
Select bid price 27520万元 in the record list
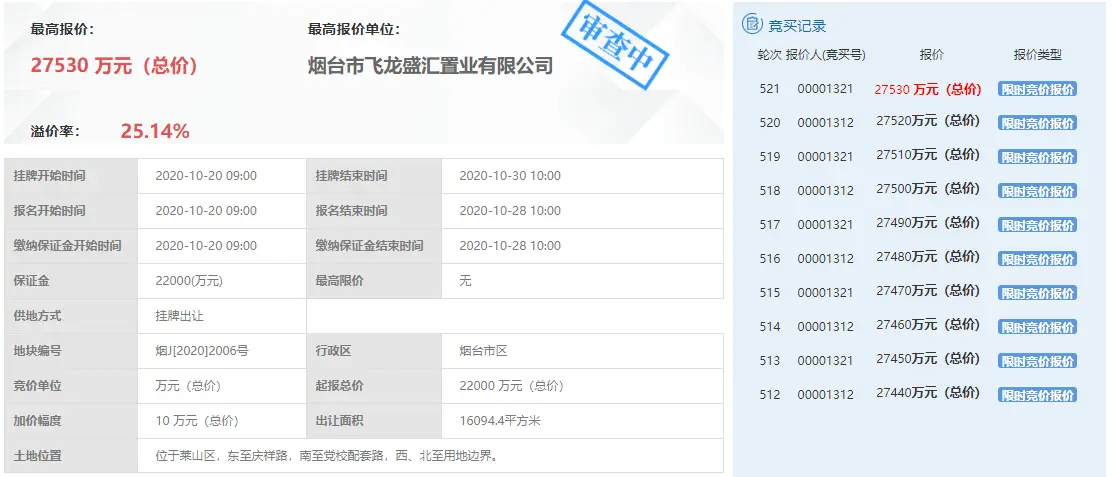[x=928, y=122]
